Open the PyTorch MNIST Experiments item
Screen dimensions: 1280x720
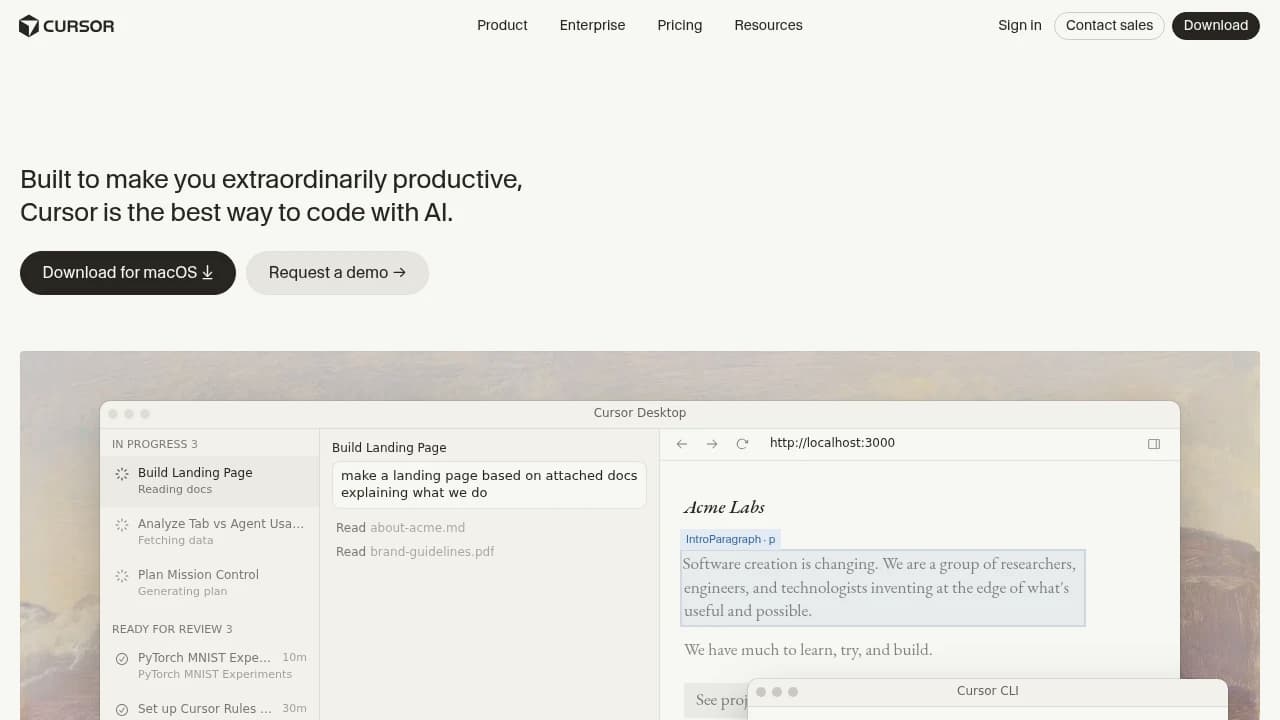pos(210,666)
